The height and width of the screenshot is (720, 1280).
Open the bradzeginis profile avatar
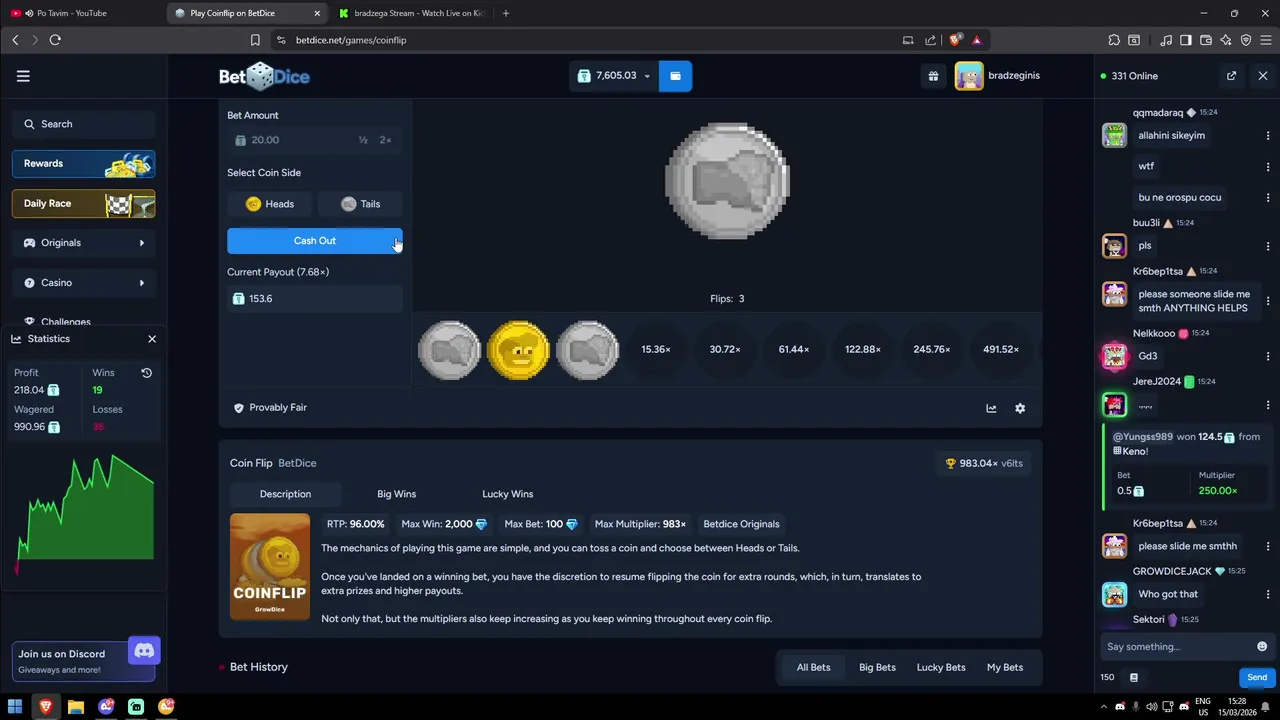coord(969,76)
